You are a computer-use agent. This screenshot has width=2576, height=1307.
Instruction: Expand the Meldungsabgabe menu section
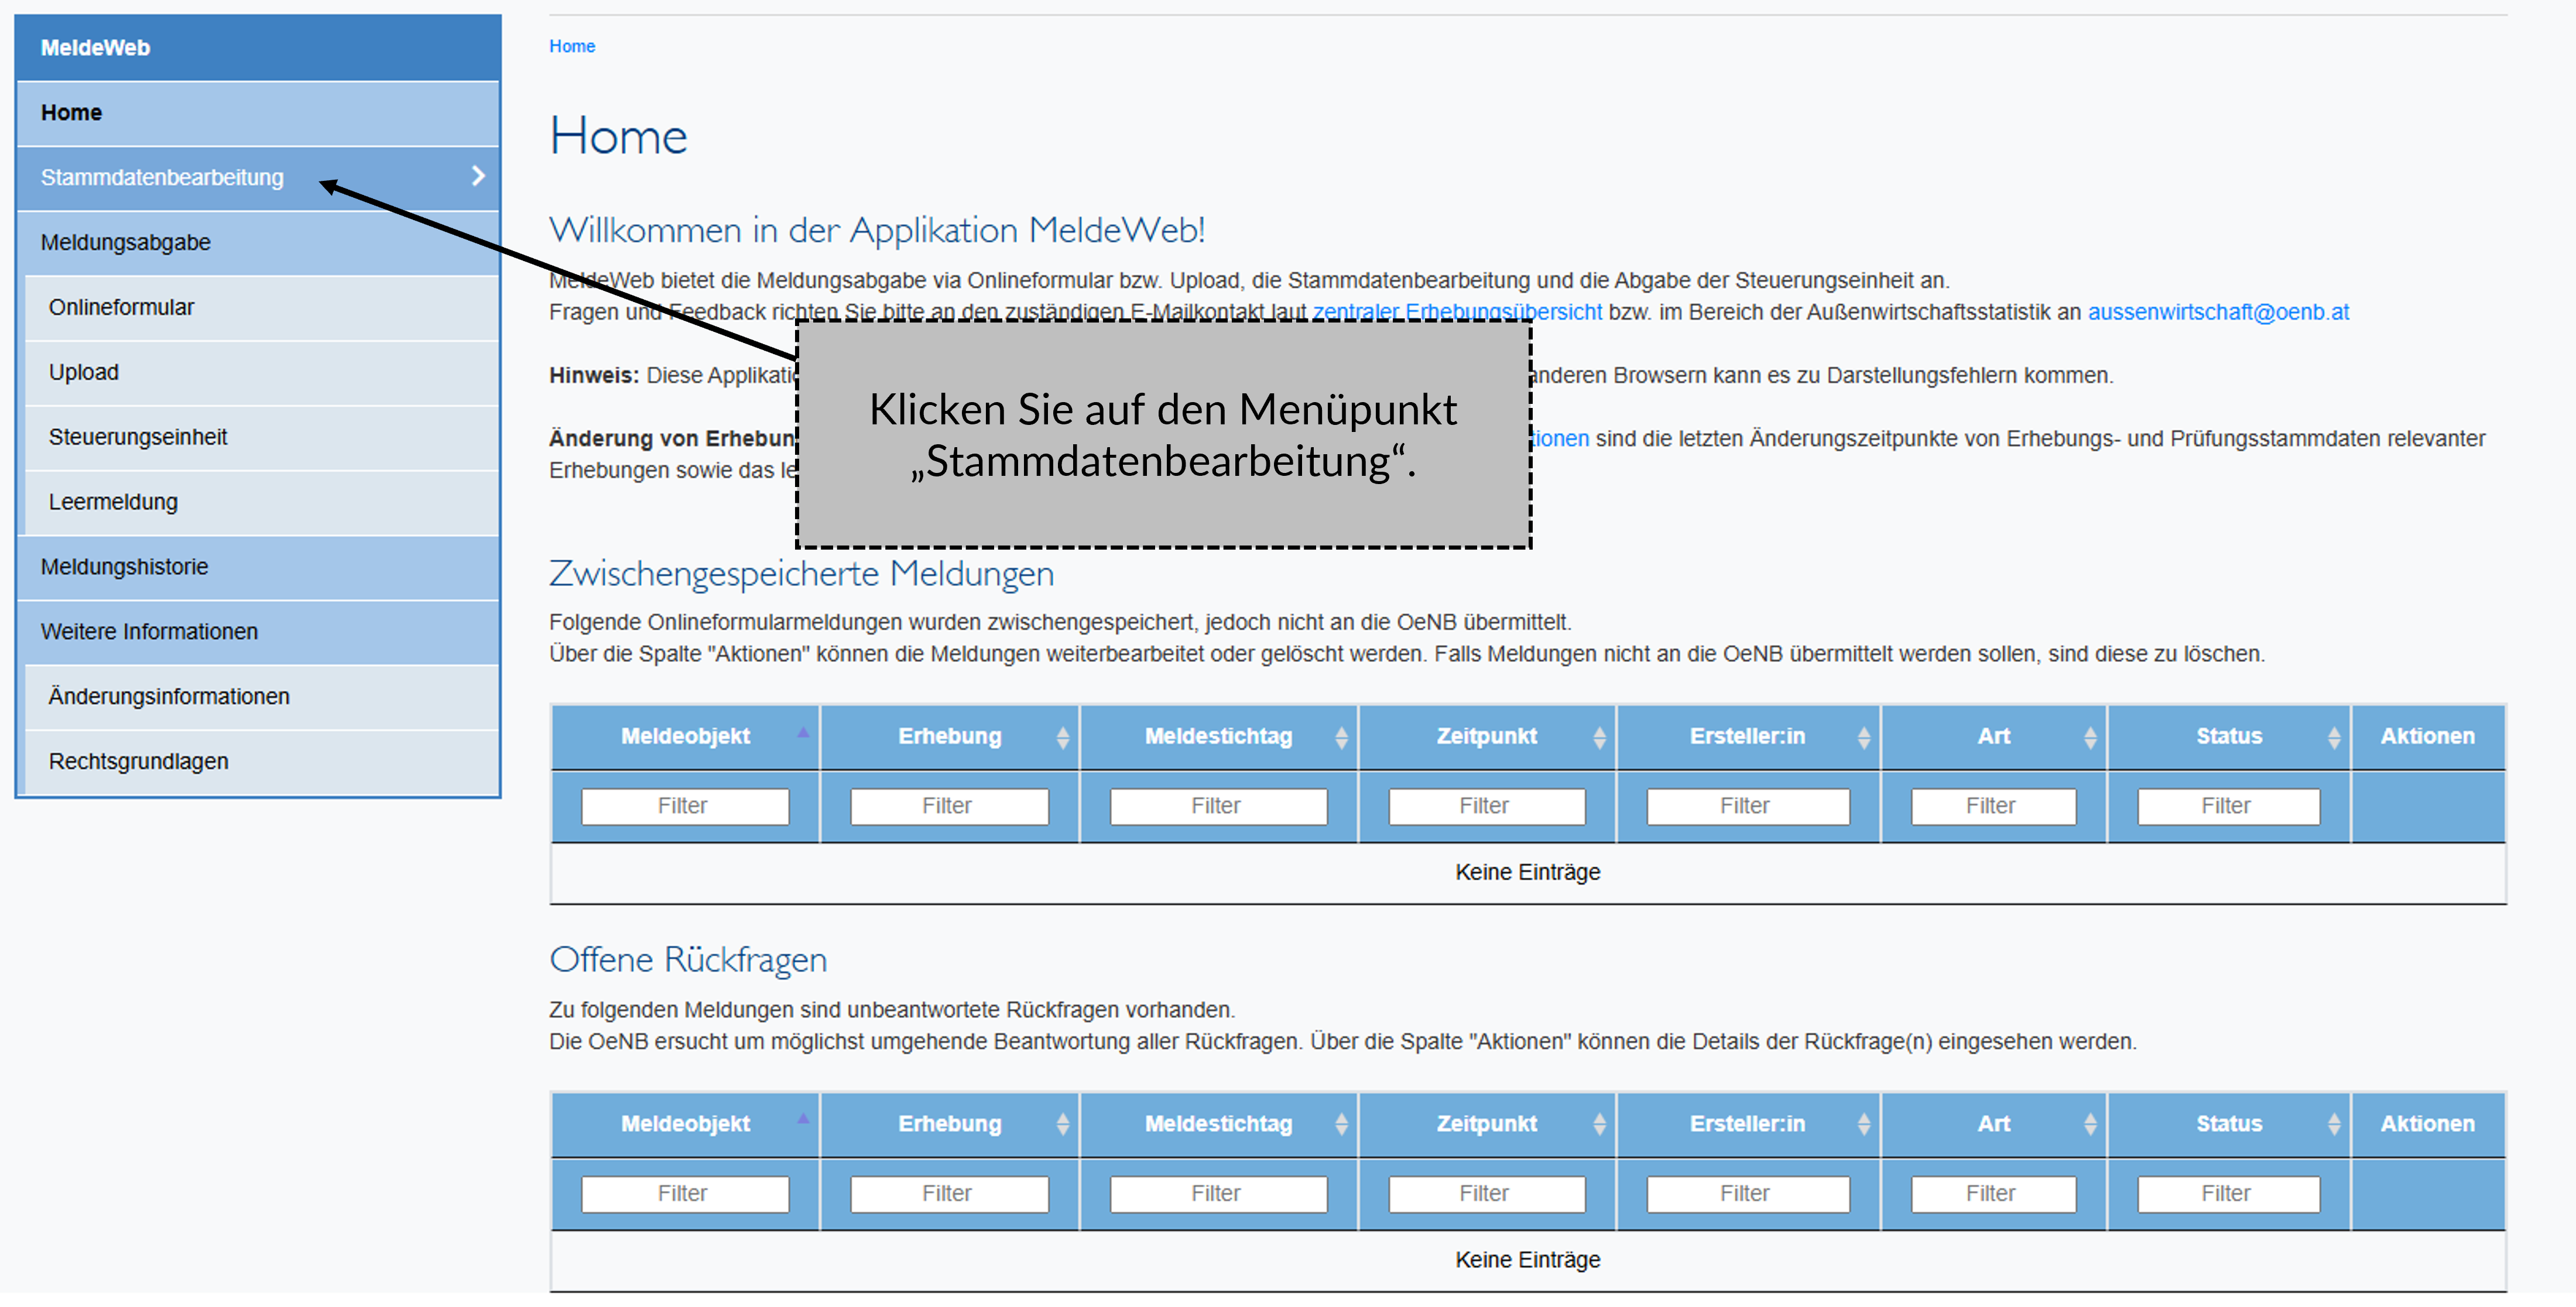[x=126, y=242]
